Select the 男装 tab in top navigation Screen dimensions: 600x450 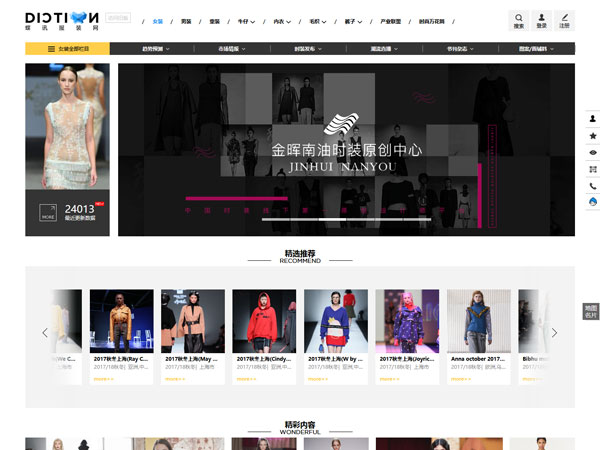click(186, 21)
